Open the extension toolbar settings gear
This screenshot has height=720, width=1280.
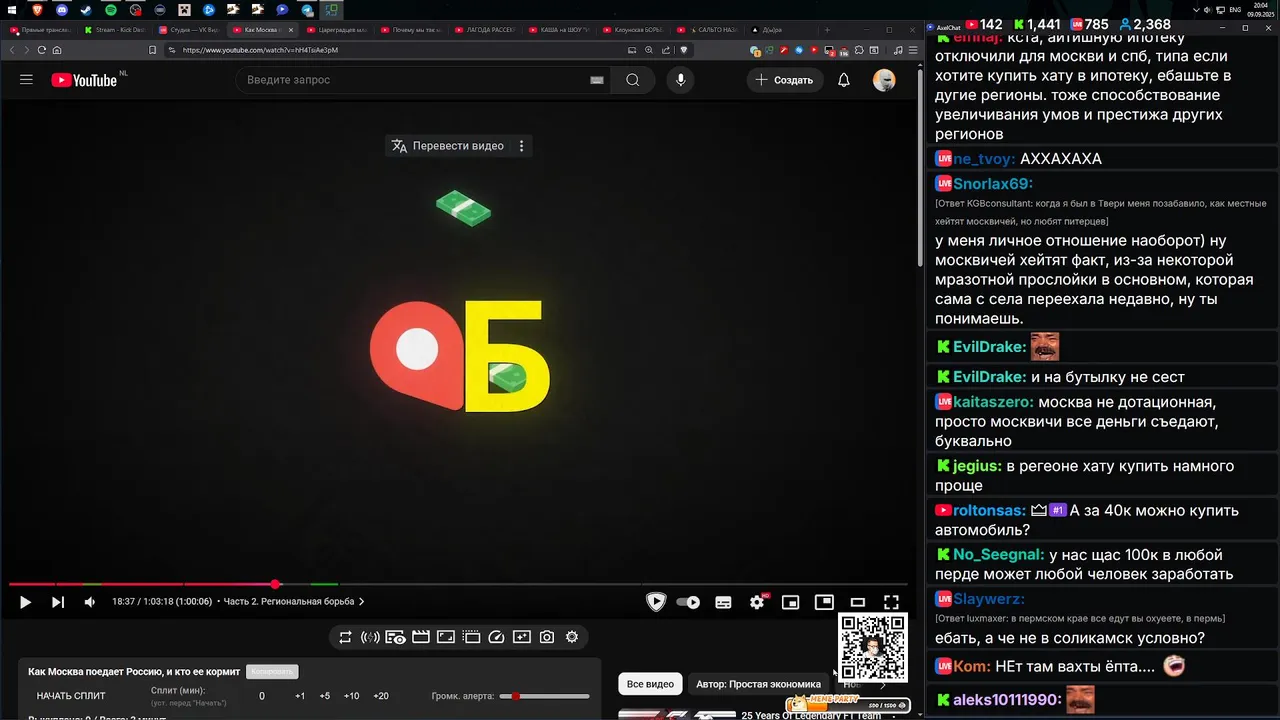(x=572, y=637)
